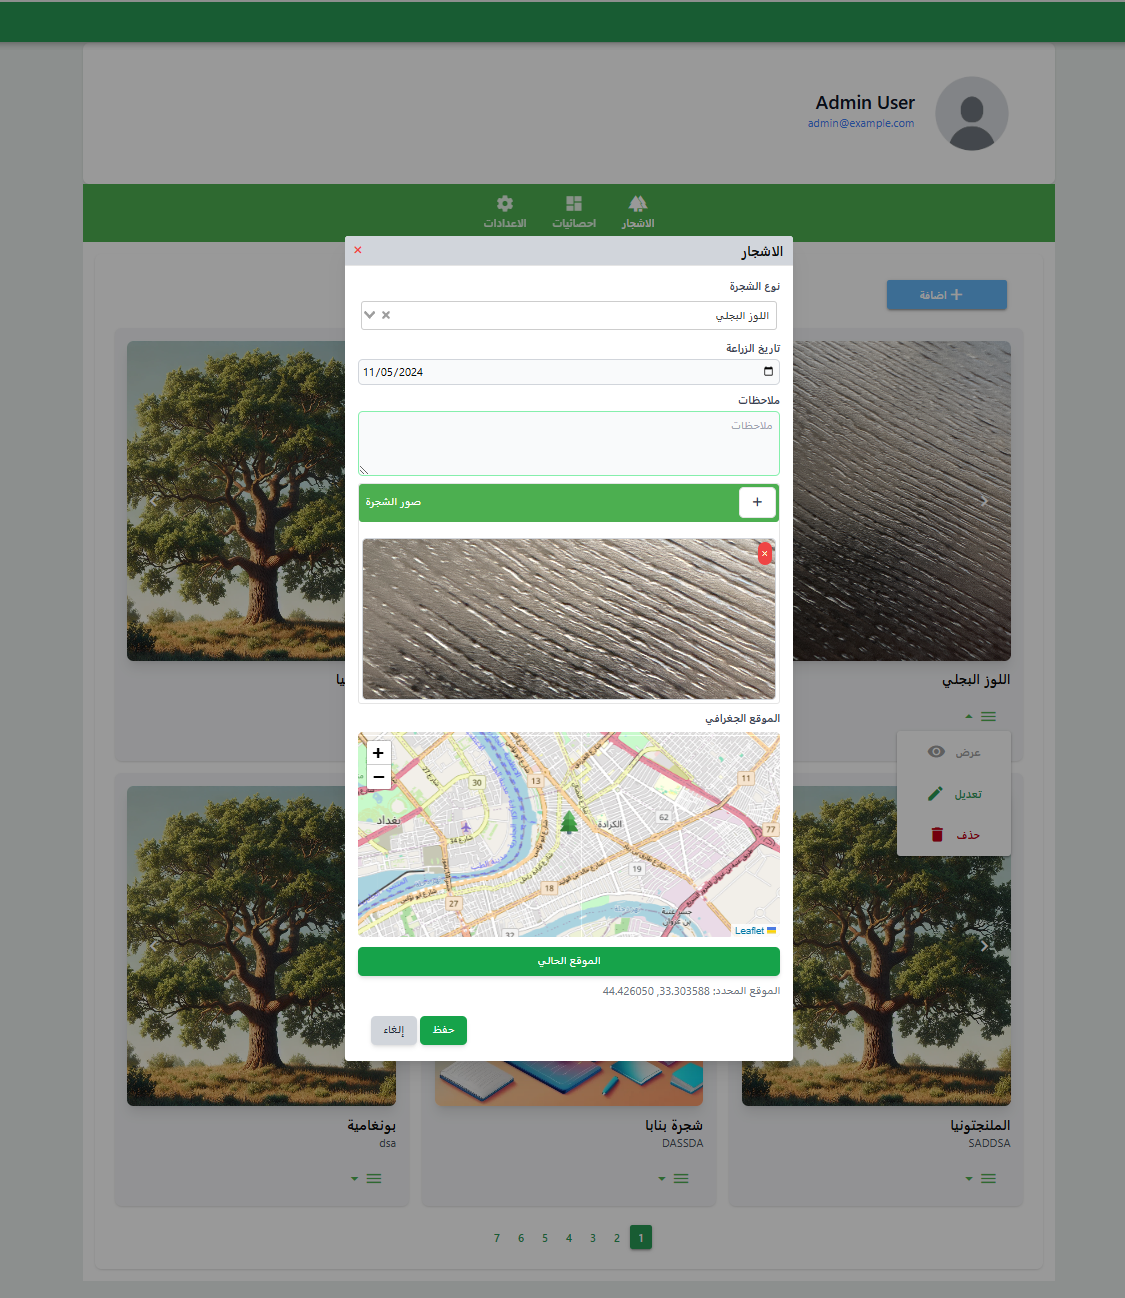
Task: Add a new tree photo with plus button
Action: click(x=757, y=502)
